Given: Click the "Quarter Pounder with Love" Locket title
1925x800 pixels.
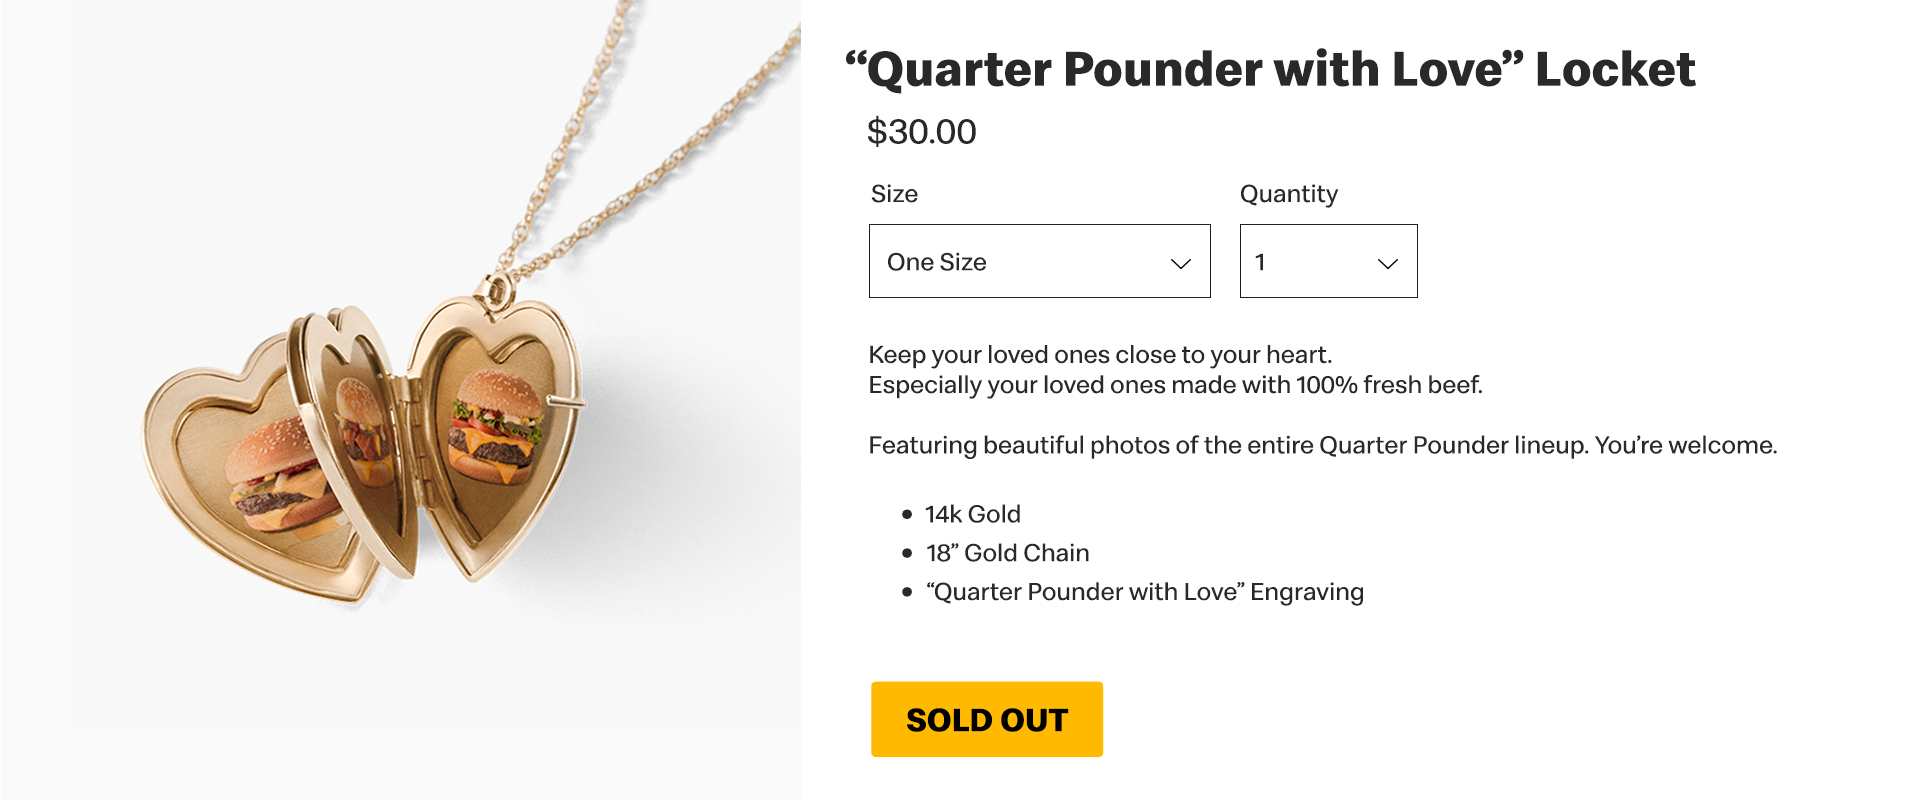Looking at the screenshot, I should coord(1270,70).
